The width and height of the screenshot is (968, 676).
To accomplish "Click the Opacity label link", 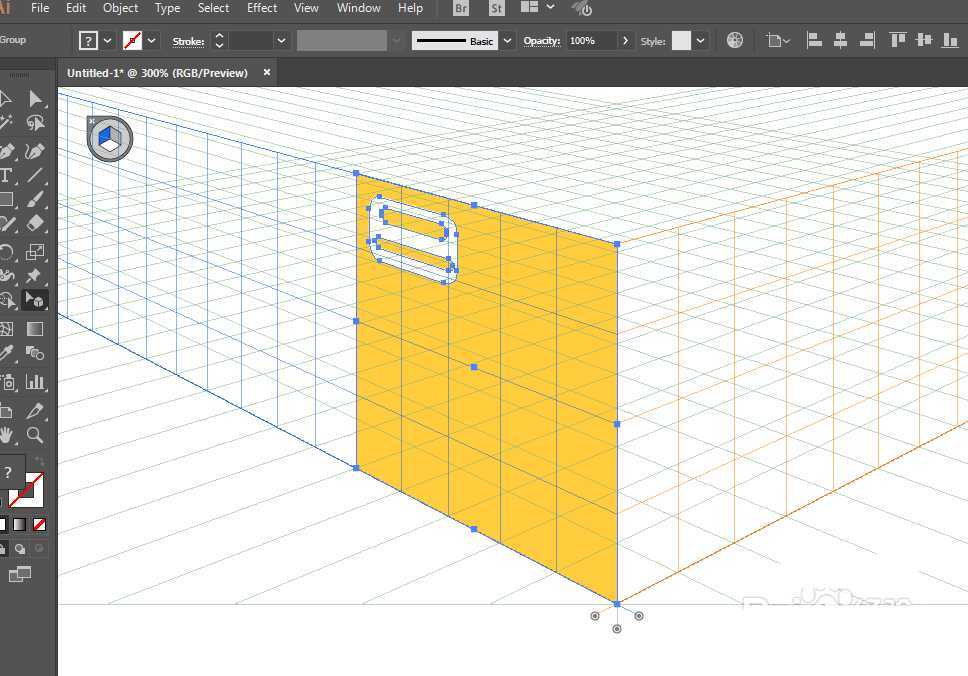I will (x=541, y=41).
